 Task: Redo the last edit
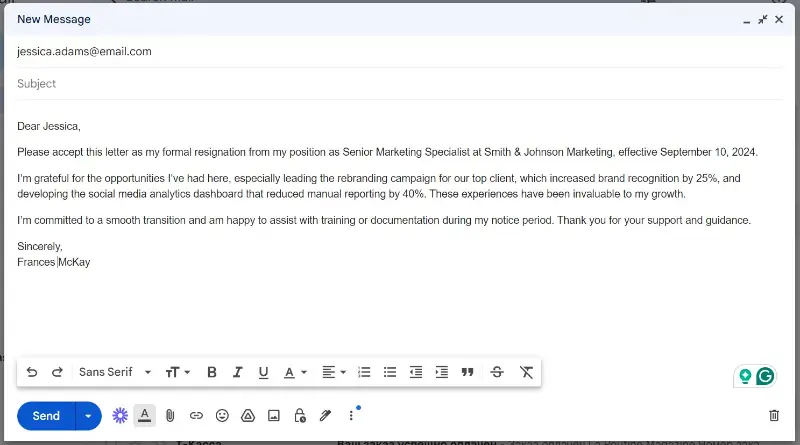click(x=57, y=372)
